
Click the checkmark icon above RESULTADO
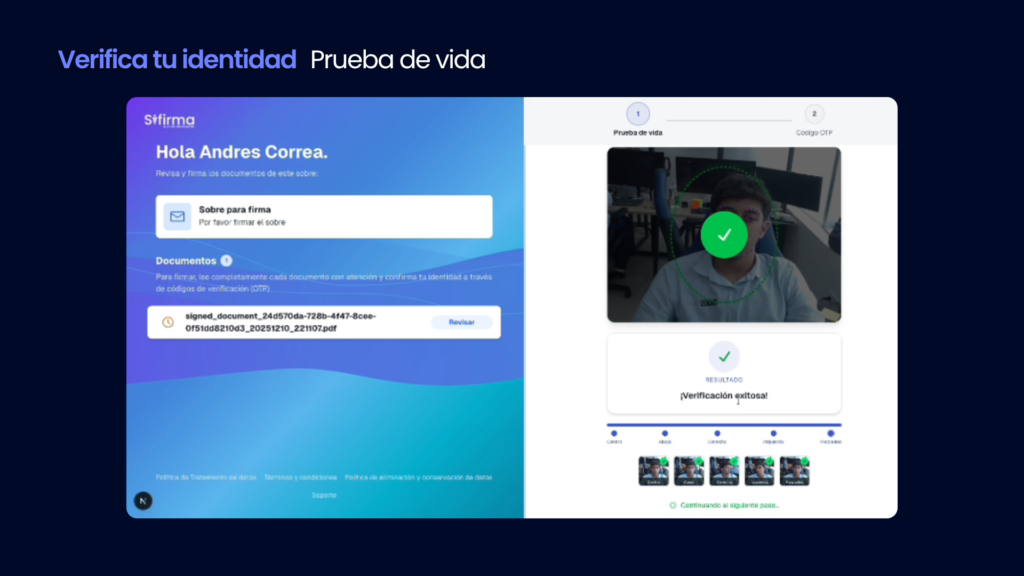[x=724, y=356]
